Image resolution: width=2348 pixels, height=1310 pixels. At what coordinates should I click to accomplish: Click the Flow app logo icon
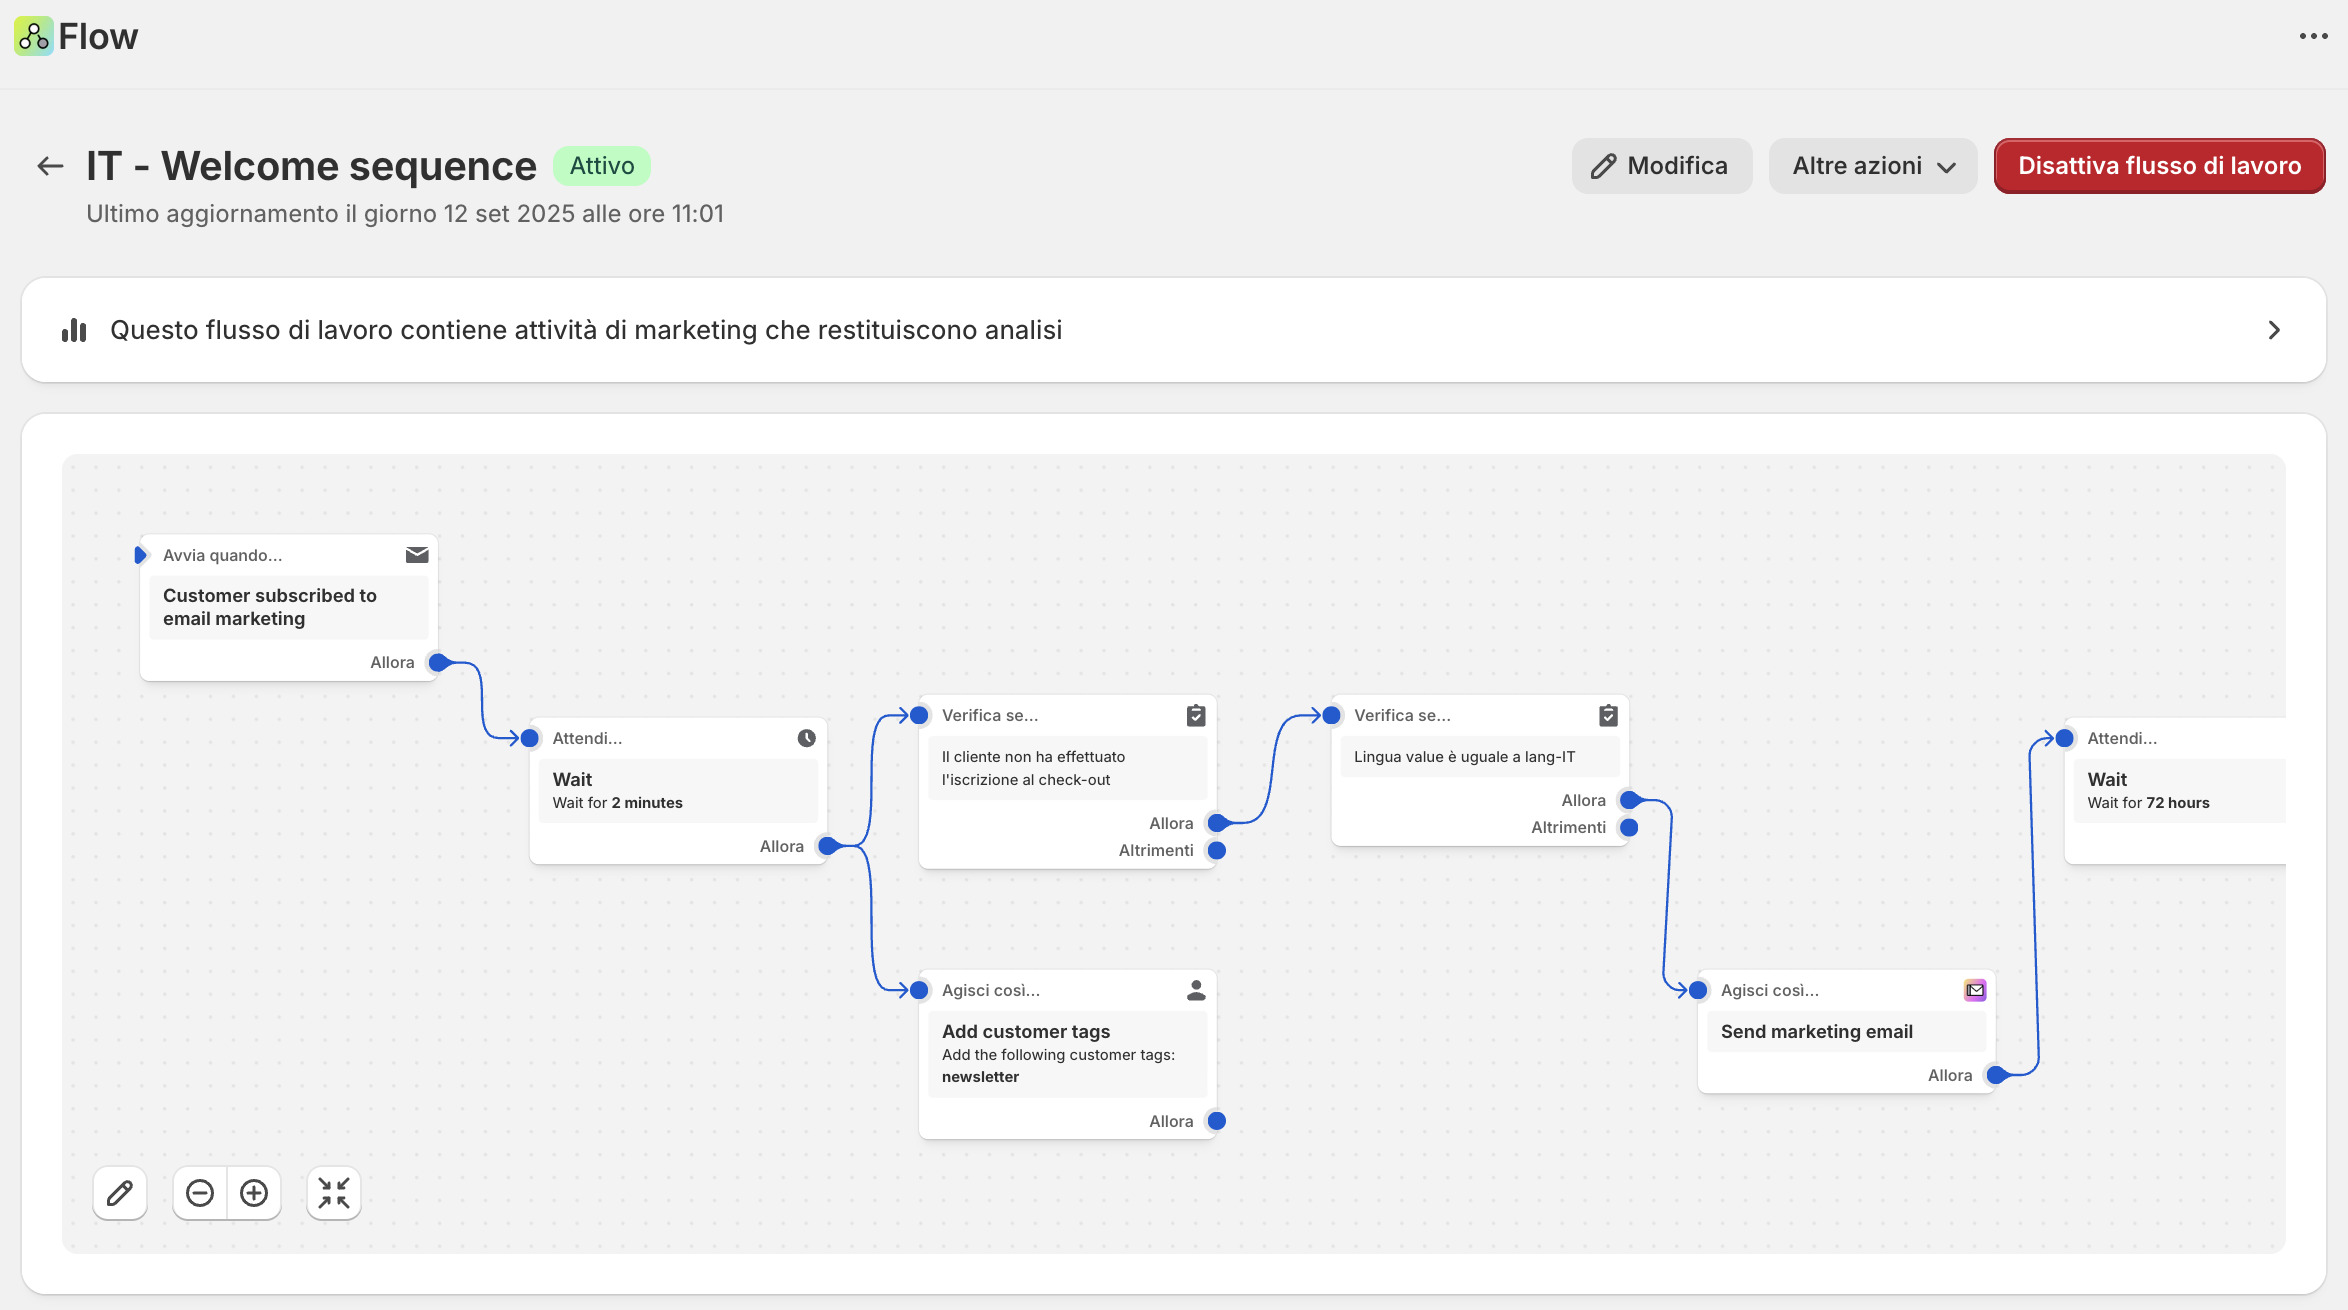pos(33,36)
